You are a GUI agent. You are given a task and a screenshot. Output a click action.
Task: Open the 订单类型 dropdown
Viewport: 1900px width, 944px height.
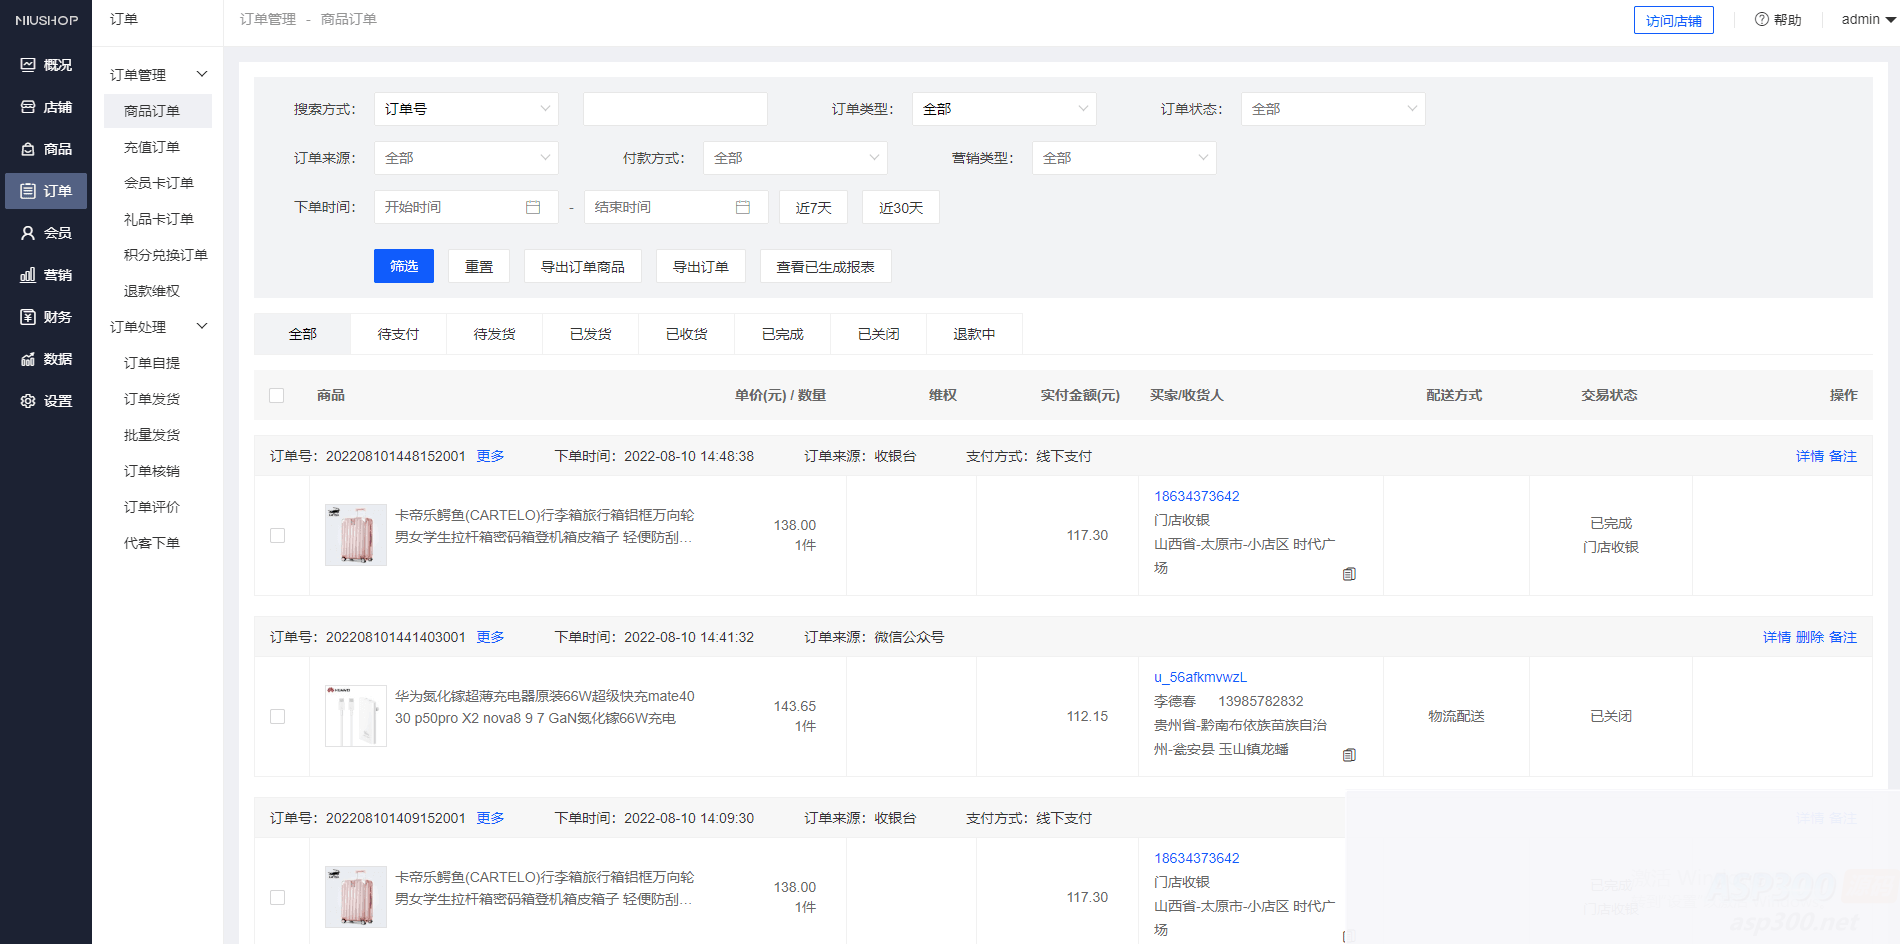[1003, 108]
